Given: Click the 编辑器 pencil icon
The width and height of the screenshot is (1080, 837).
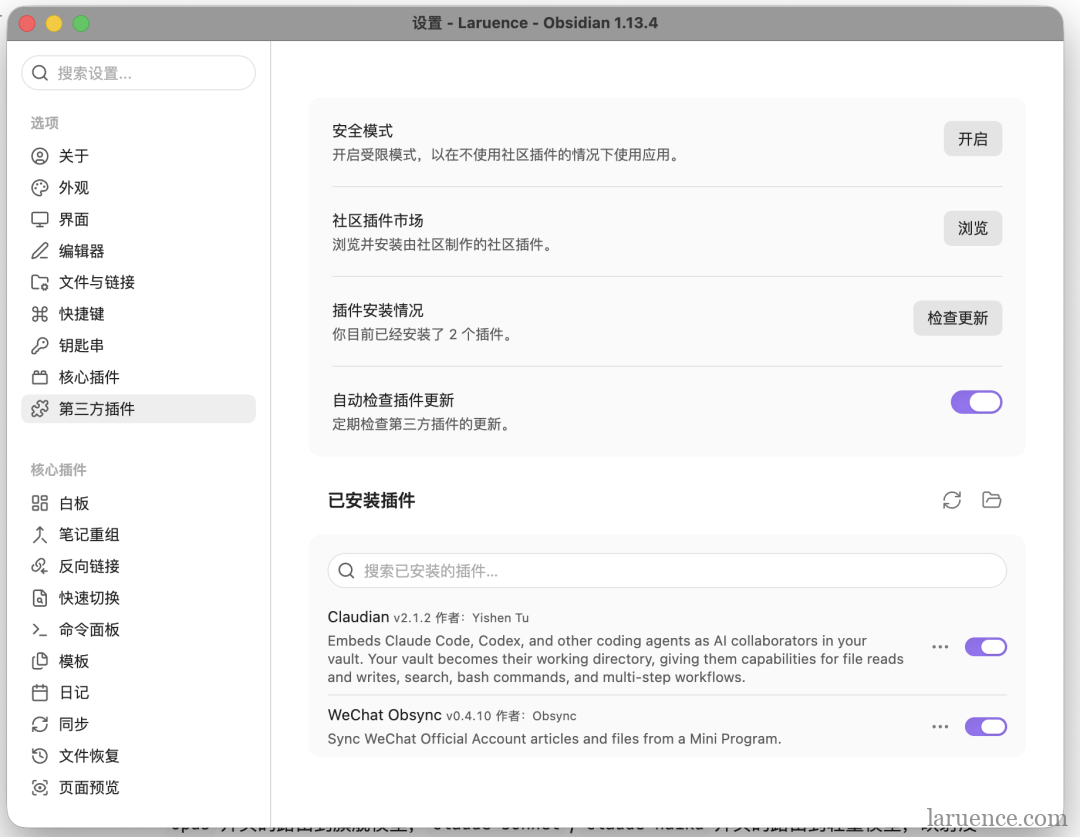Looking at the screenshot, I should [40, 251].
